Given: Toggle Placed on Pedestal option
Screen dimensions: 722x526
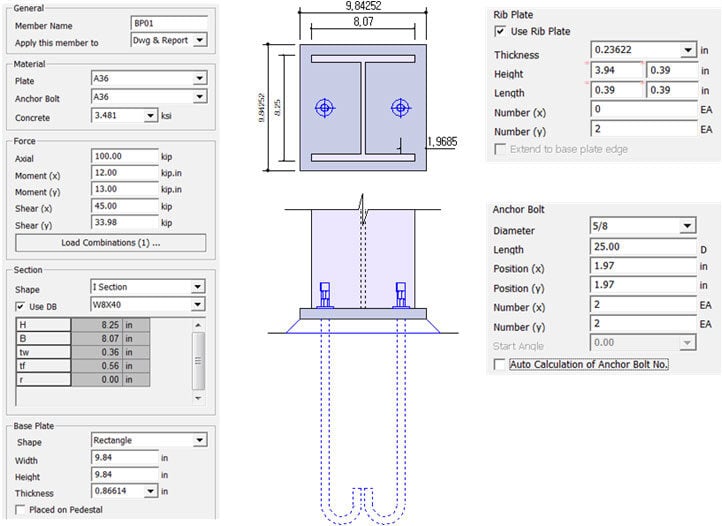Looking at the screenshot, I should tap(21, 510).
